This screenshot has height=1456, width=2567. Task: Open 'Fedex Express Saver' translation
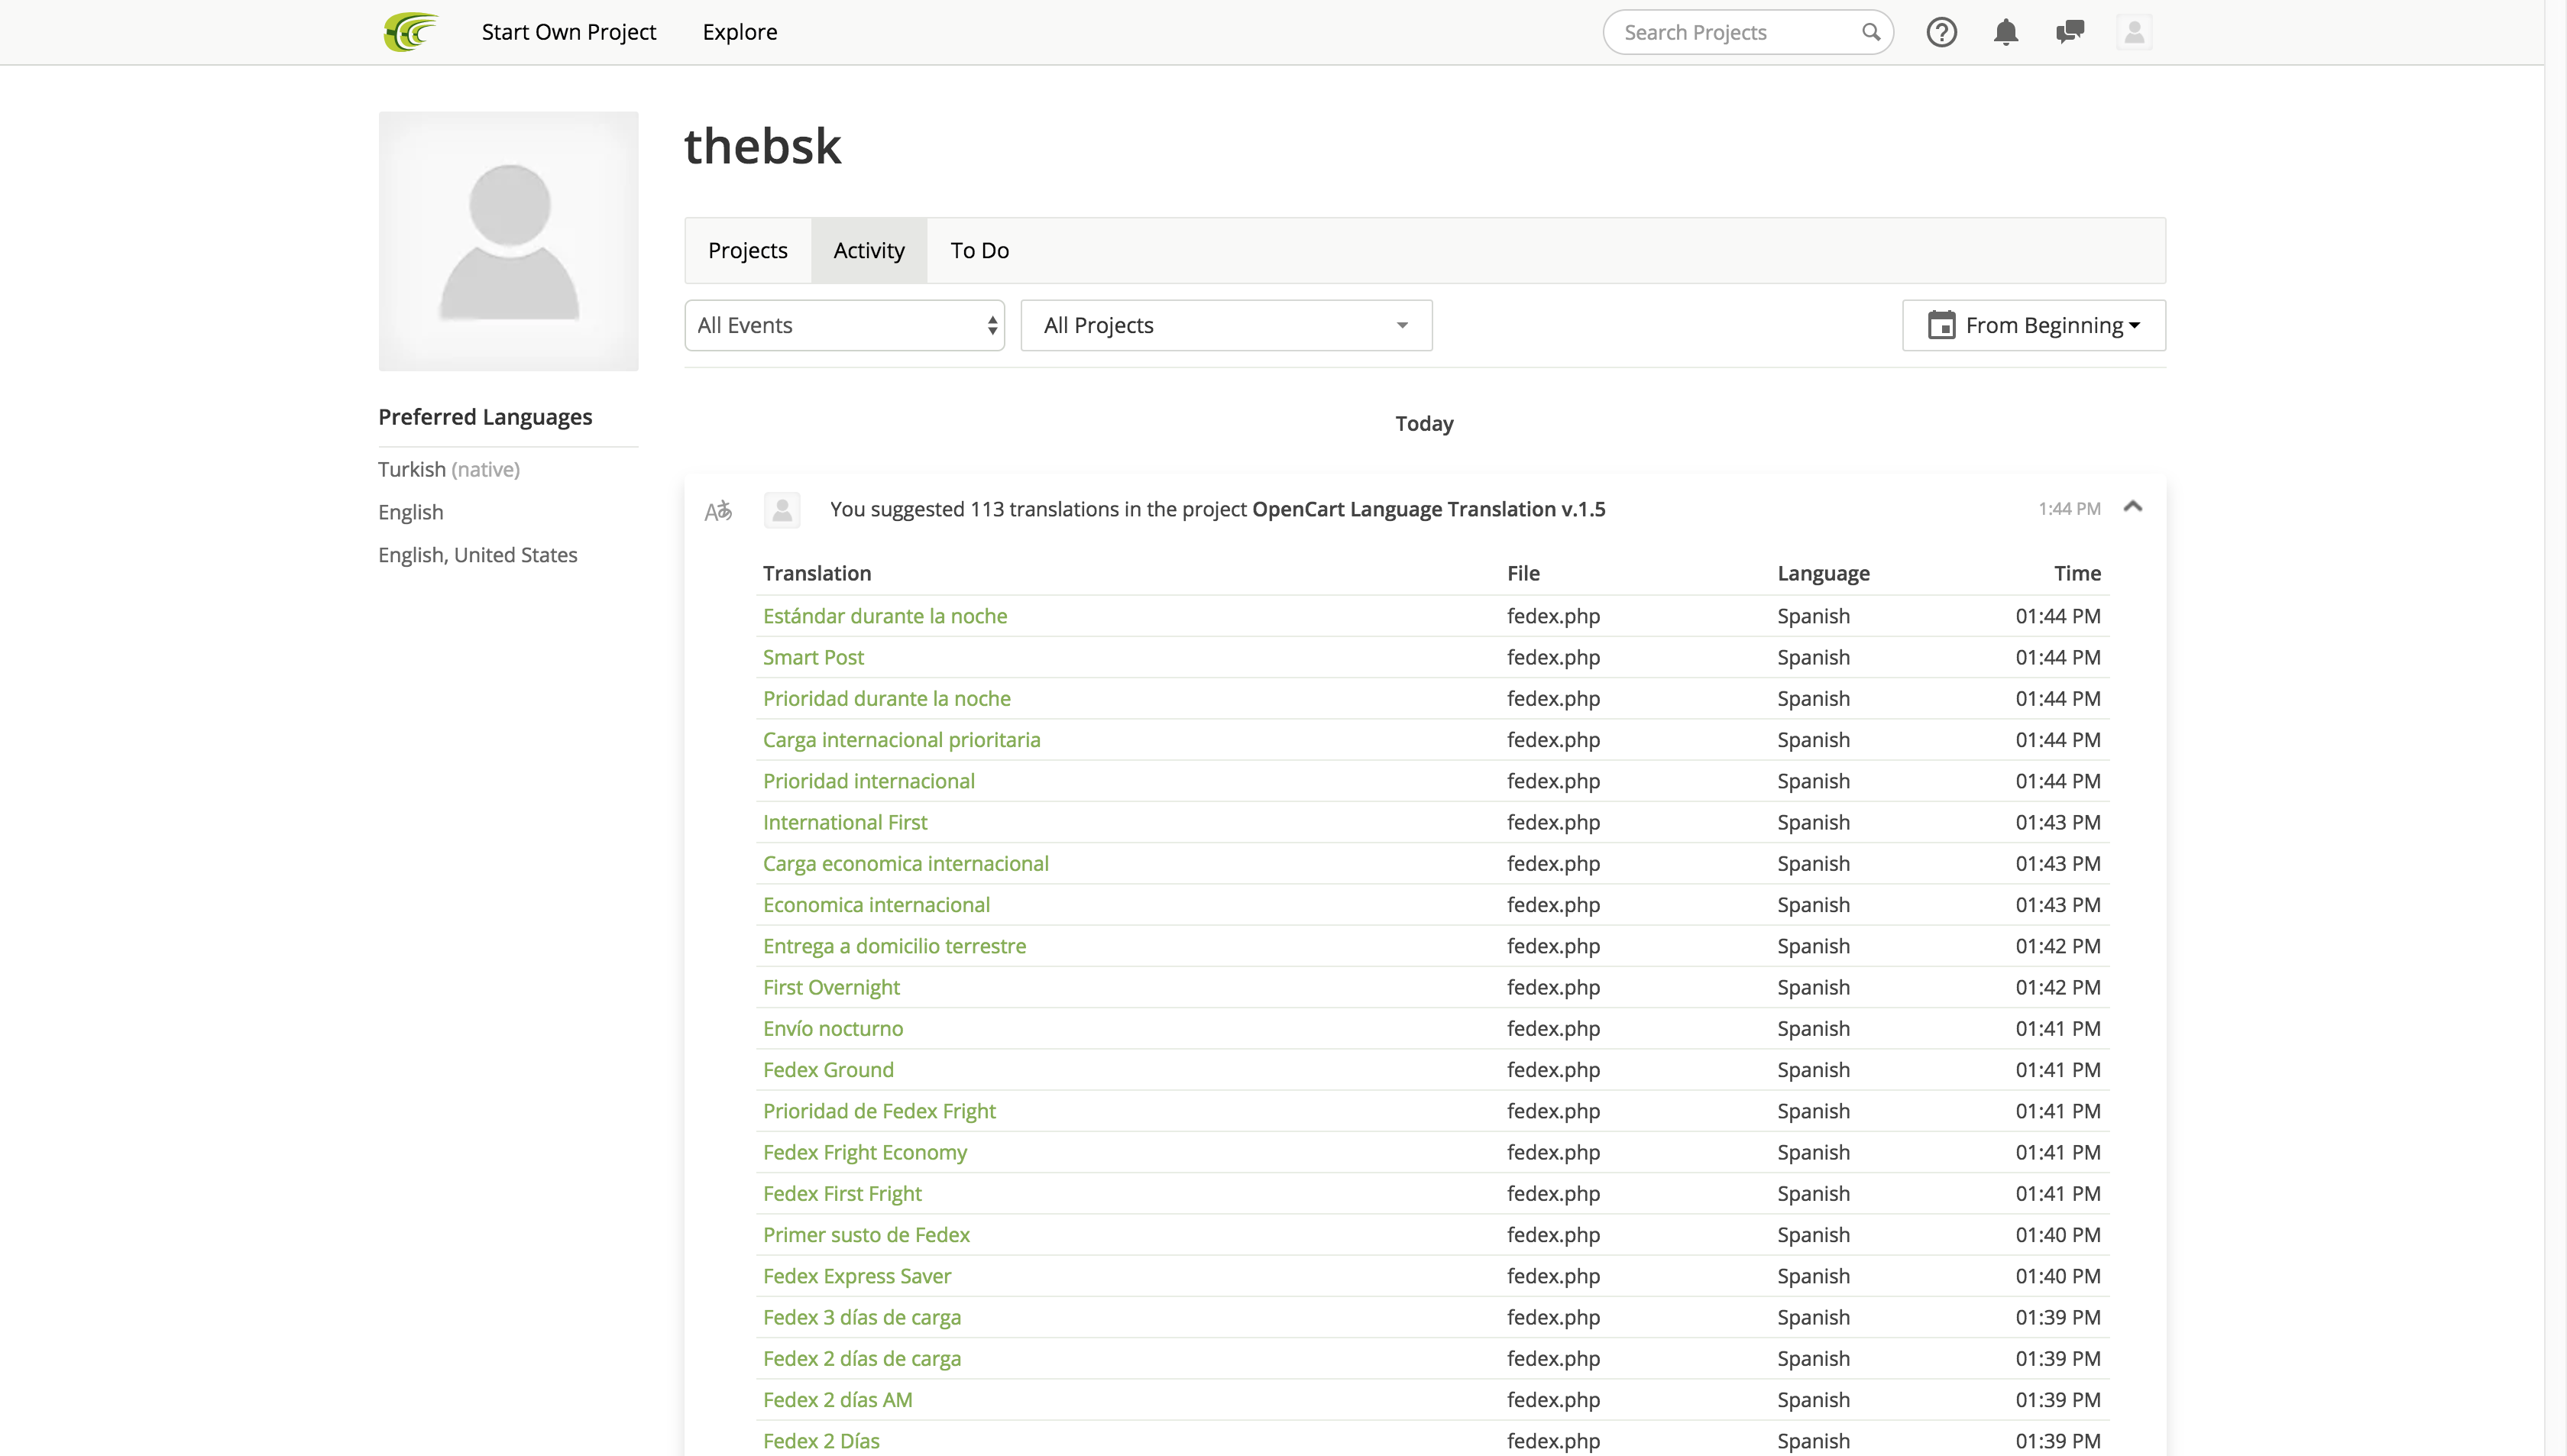(857, 1276)
